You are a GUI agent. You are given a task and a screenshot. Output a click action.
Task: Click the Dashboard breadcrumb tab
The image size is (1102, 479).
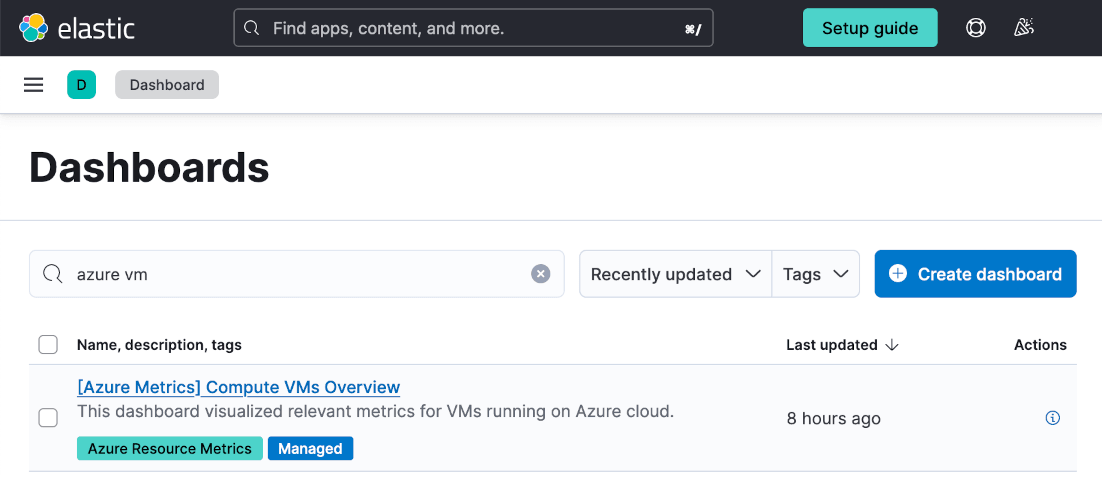tap(167, 85)
